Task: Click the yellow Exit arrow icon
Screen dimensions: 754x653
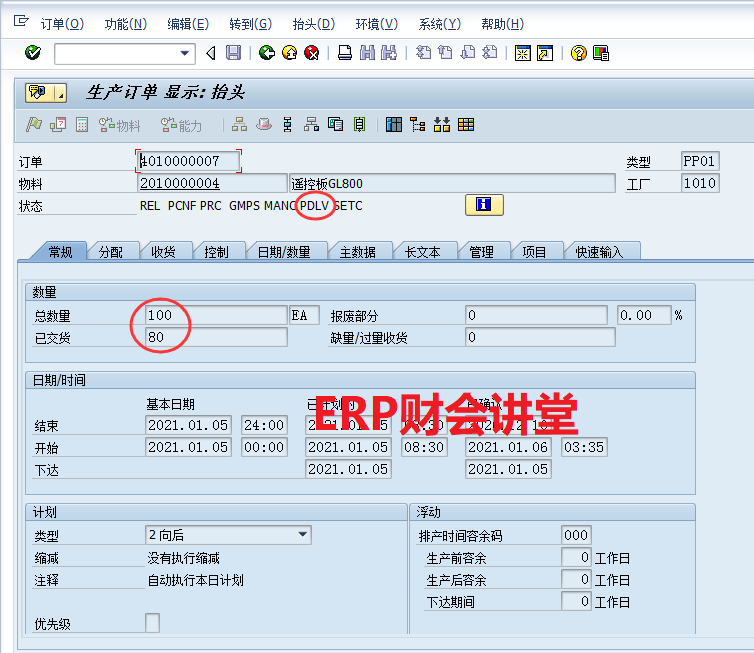Action: tap(289, 53)
